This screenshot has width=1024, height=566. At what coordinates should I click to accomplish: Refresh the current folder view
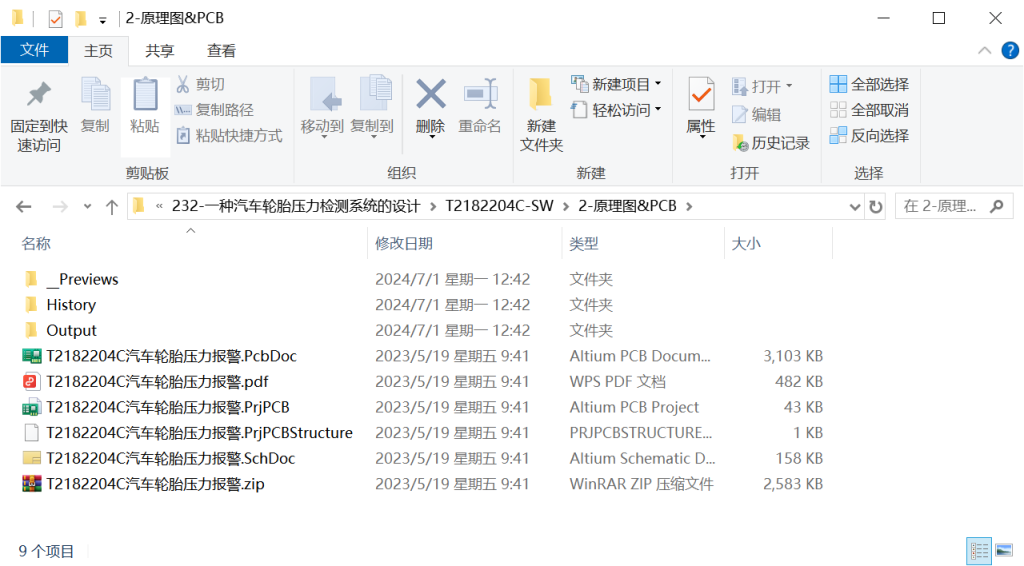(x=876, y=207)
